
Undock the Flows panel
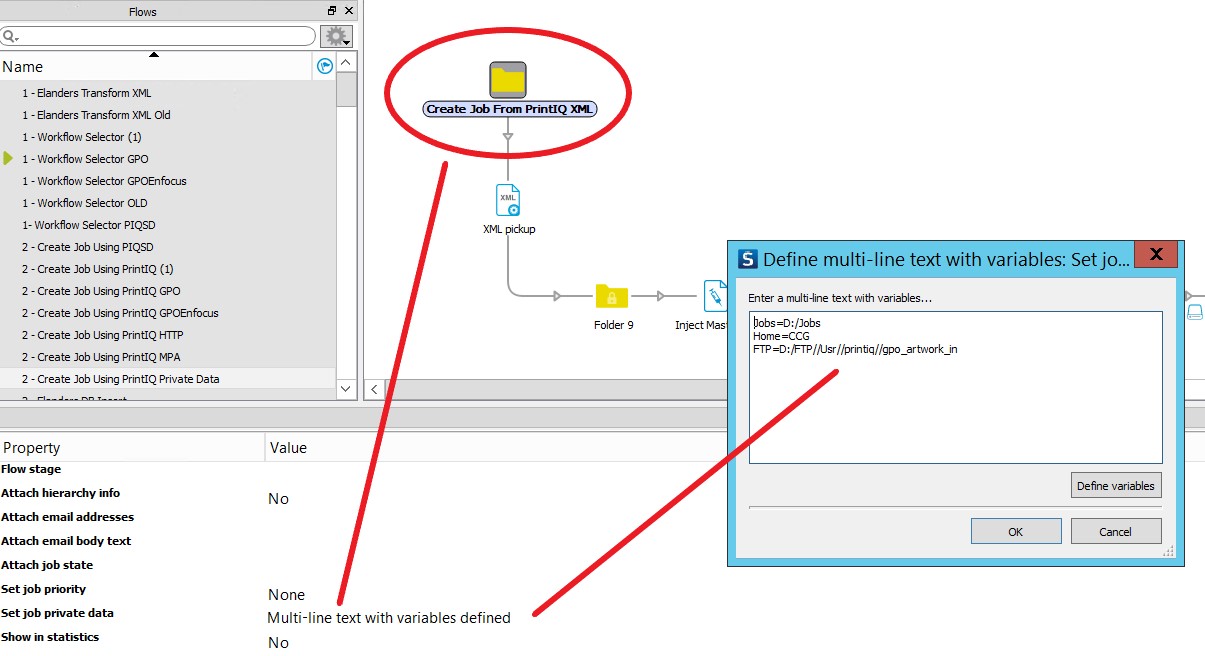(x=332, y=11)
